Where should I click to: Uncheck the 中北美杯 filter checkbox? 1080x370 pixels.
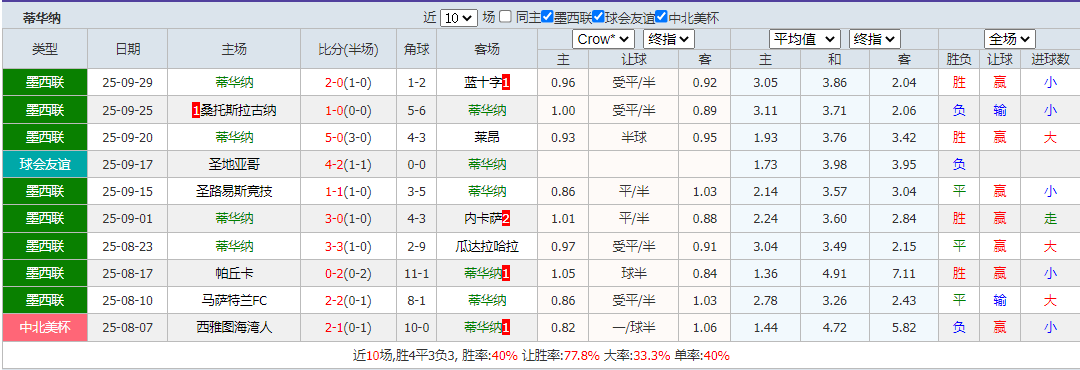pyautogui.click(x=661, y=17)
